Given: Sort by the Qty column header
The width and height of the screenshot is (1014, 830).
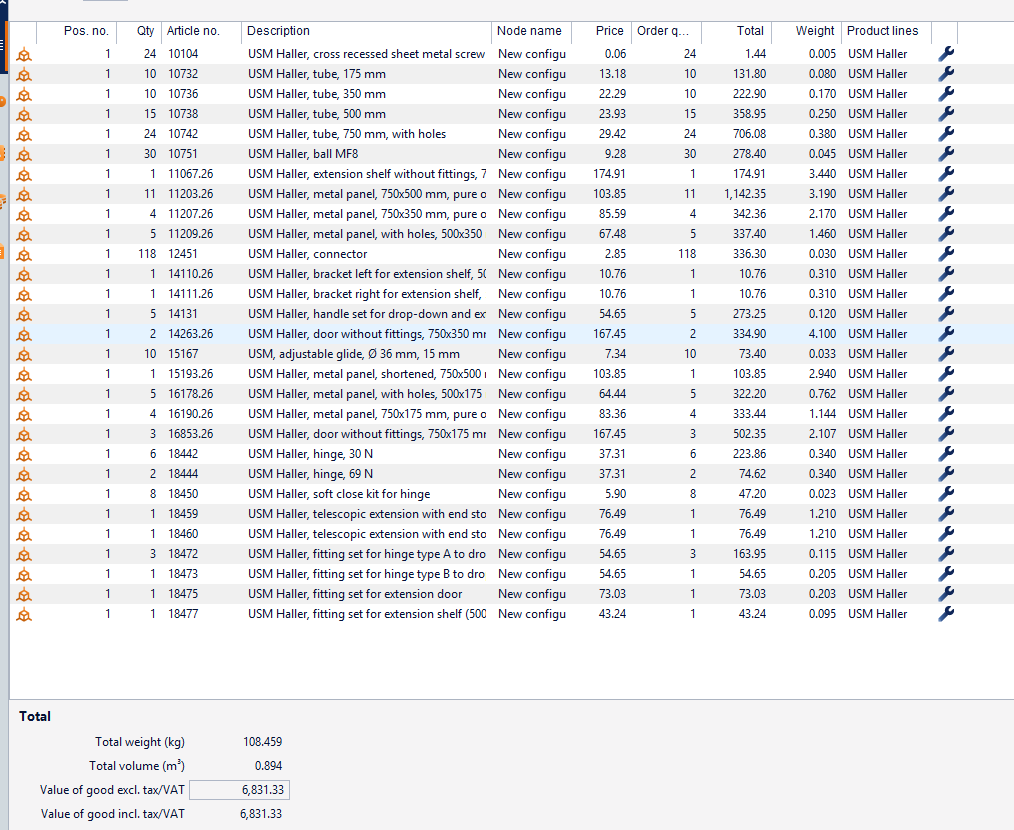Looking at the screenshot, I should pos(139,31).
